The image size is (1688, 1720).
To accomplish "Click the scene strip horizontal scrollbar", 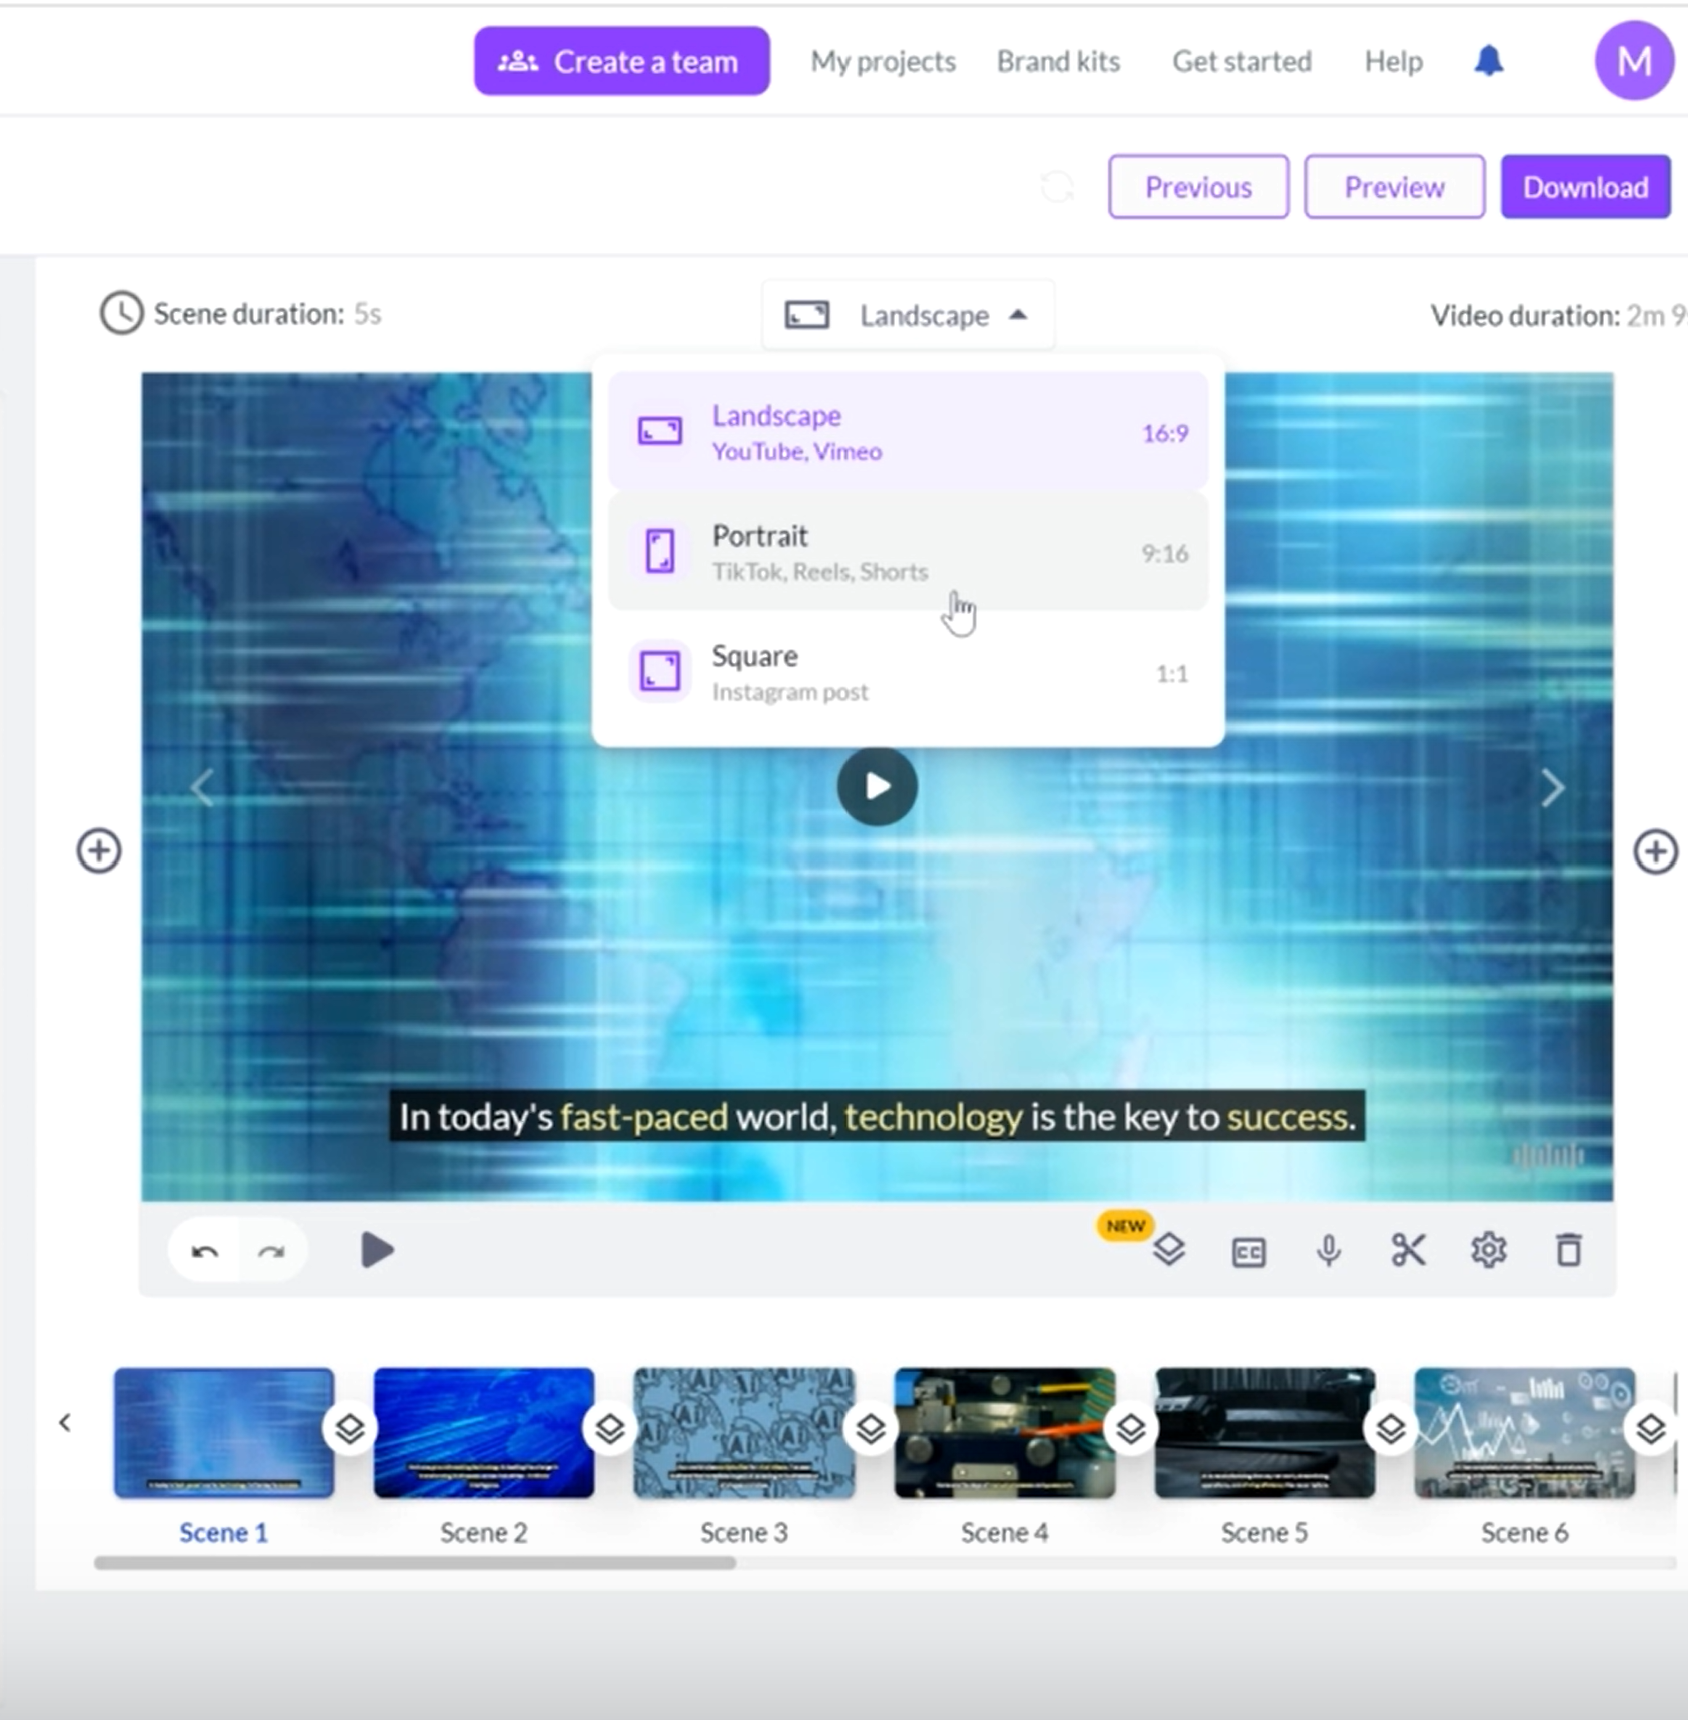I will coord(415,1563).
